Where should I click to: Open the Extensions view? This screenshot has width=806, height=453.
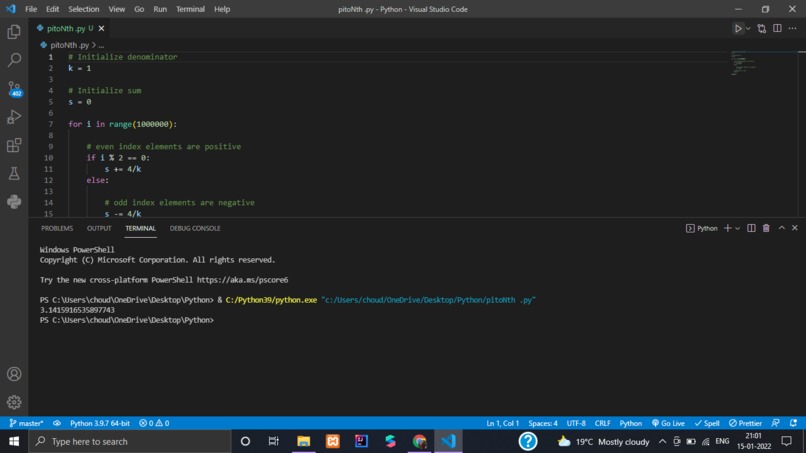pyautogui.click(x=14, y=145)
